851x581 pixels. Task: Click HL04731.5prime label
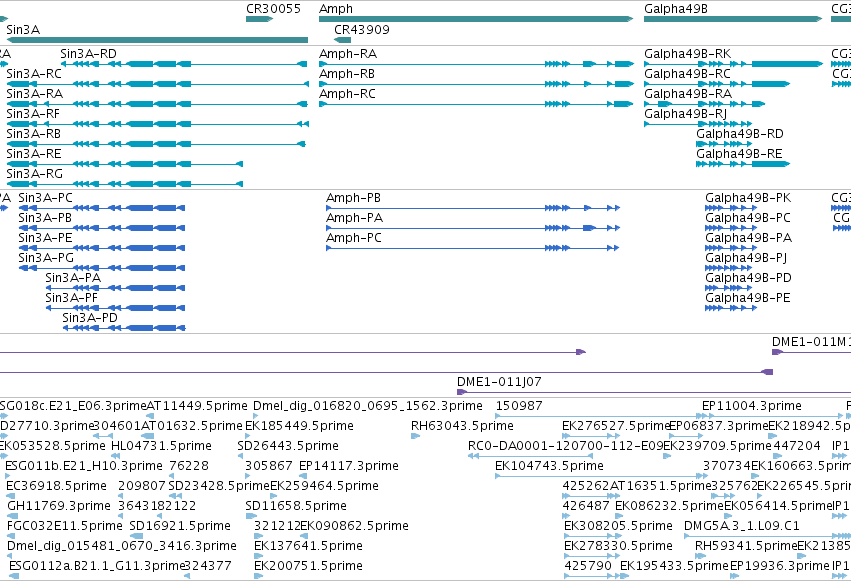161,446
